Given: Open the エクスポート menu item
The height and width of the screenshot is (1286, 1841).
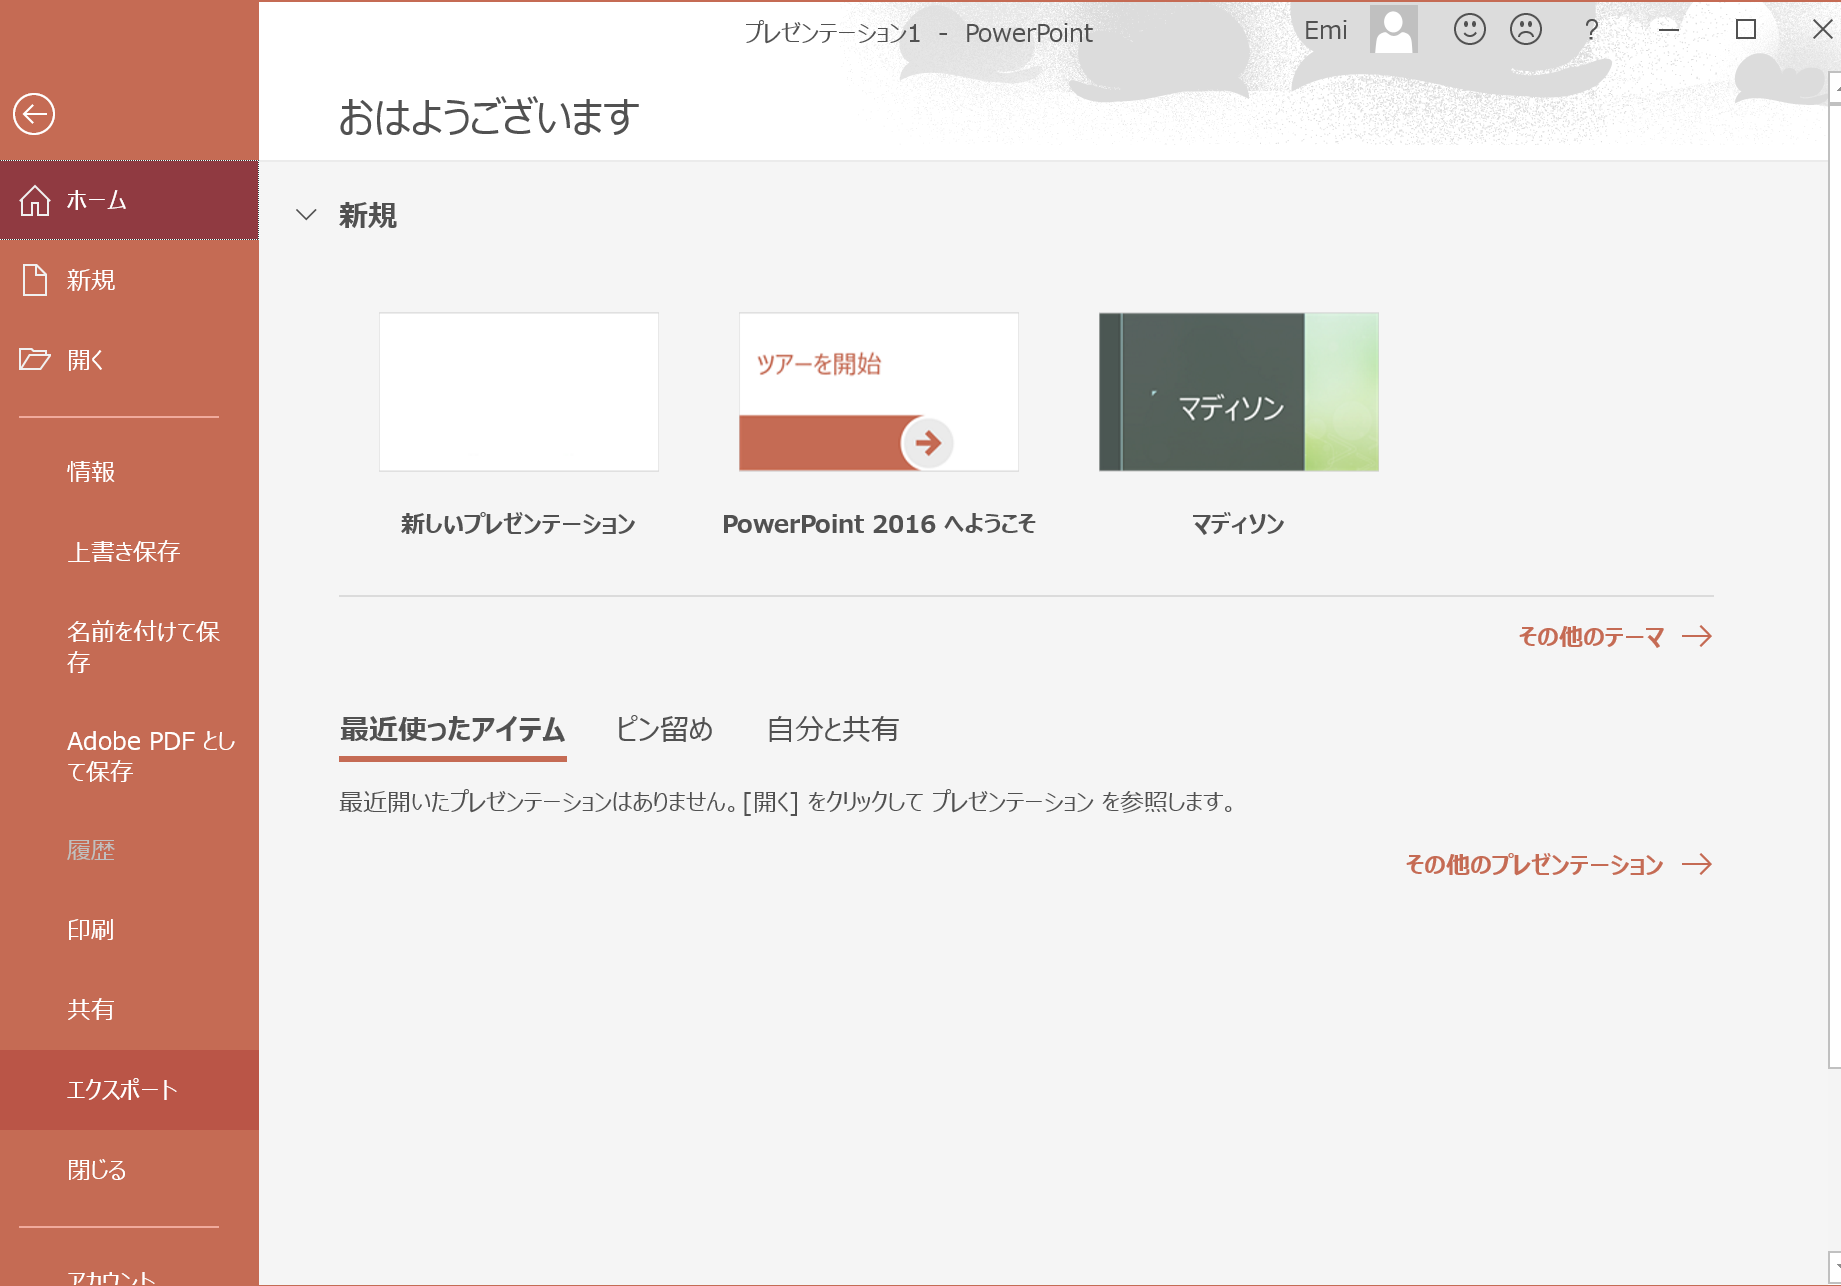Looking at the screenshot, I should [x=122, y=1090].
